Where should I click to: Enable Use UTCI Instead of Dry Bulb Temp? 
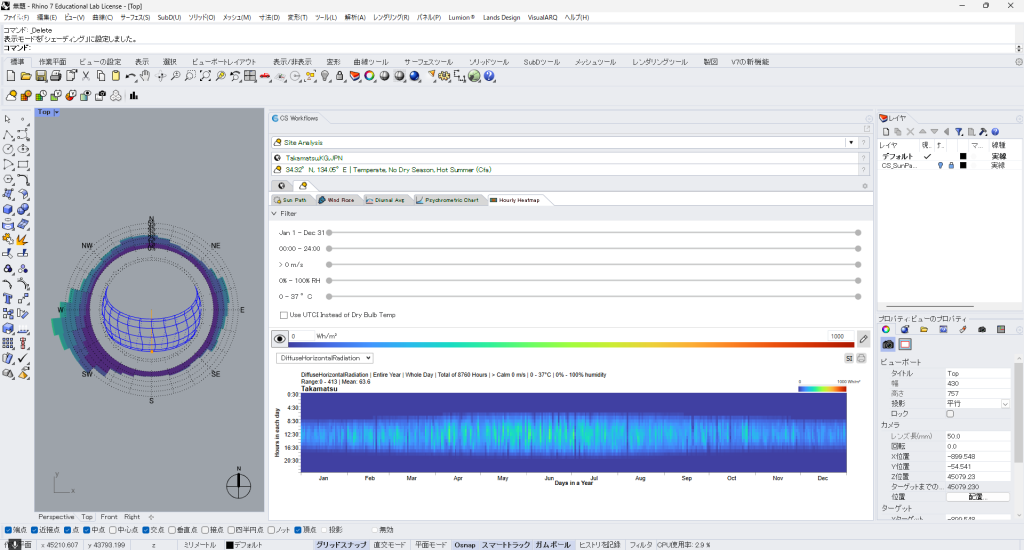pos(284,315)
